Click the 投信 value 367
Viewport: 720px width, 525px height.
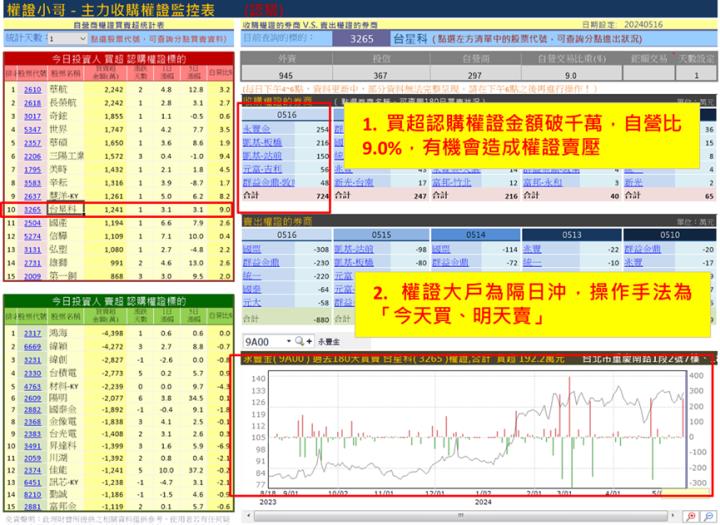click(x=380, y=75)
